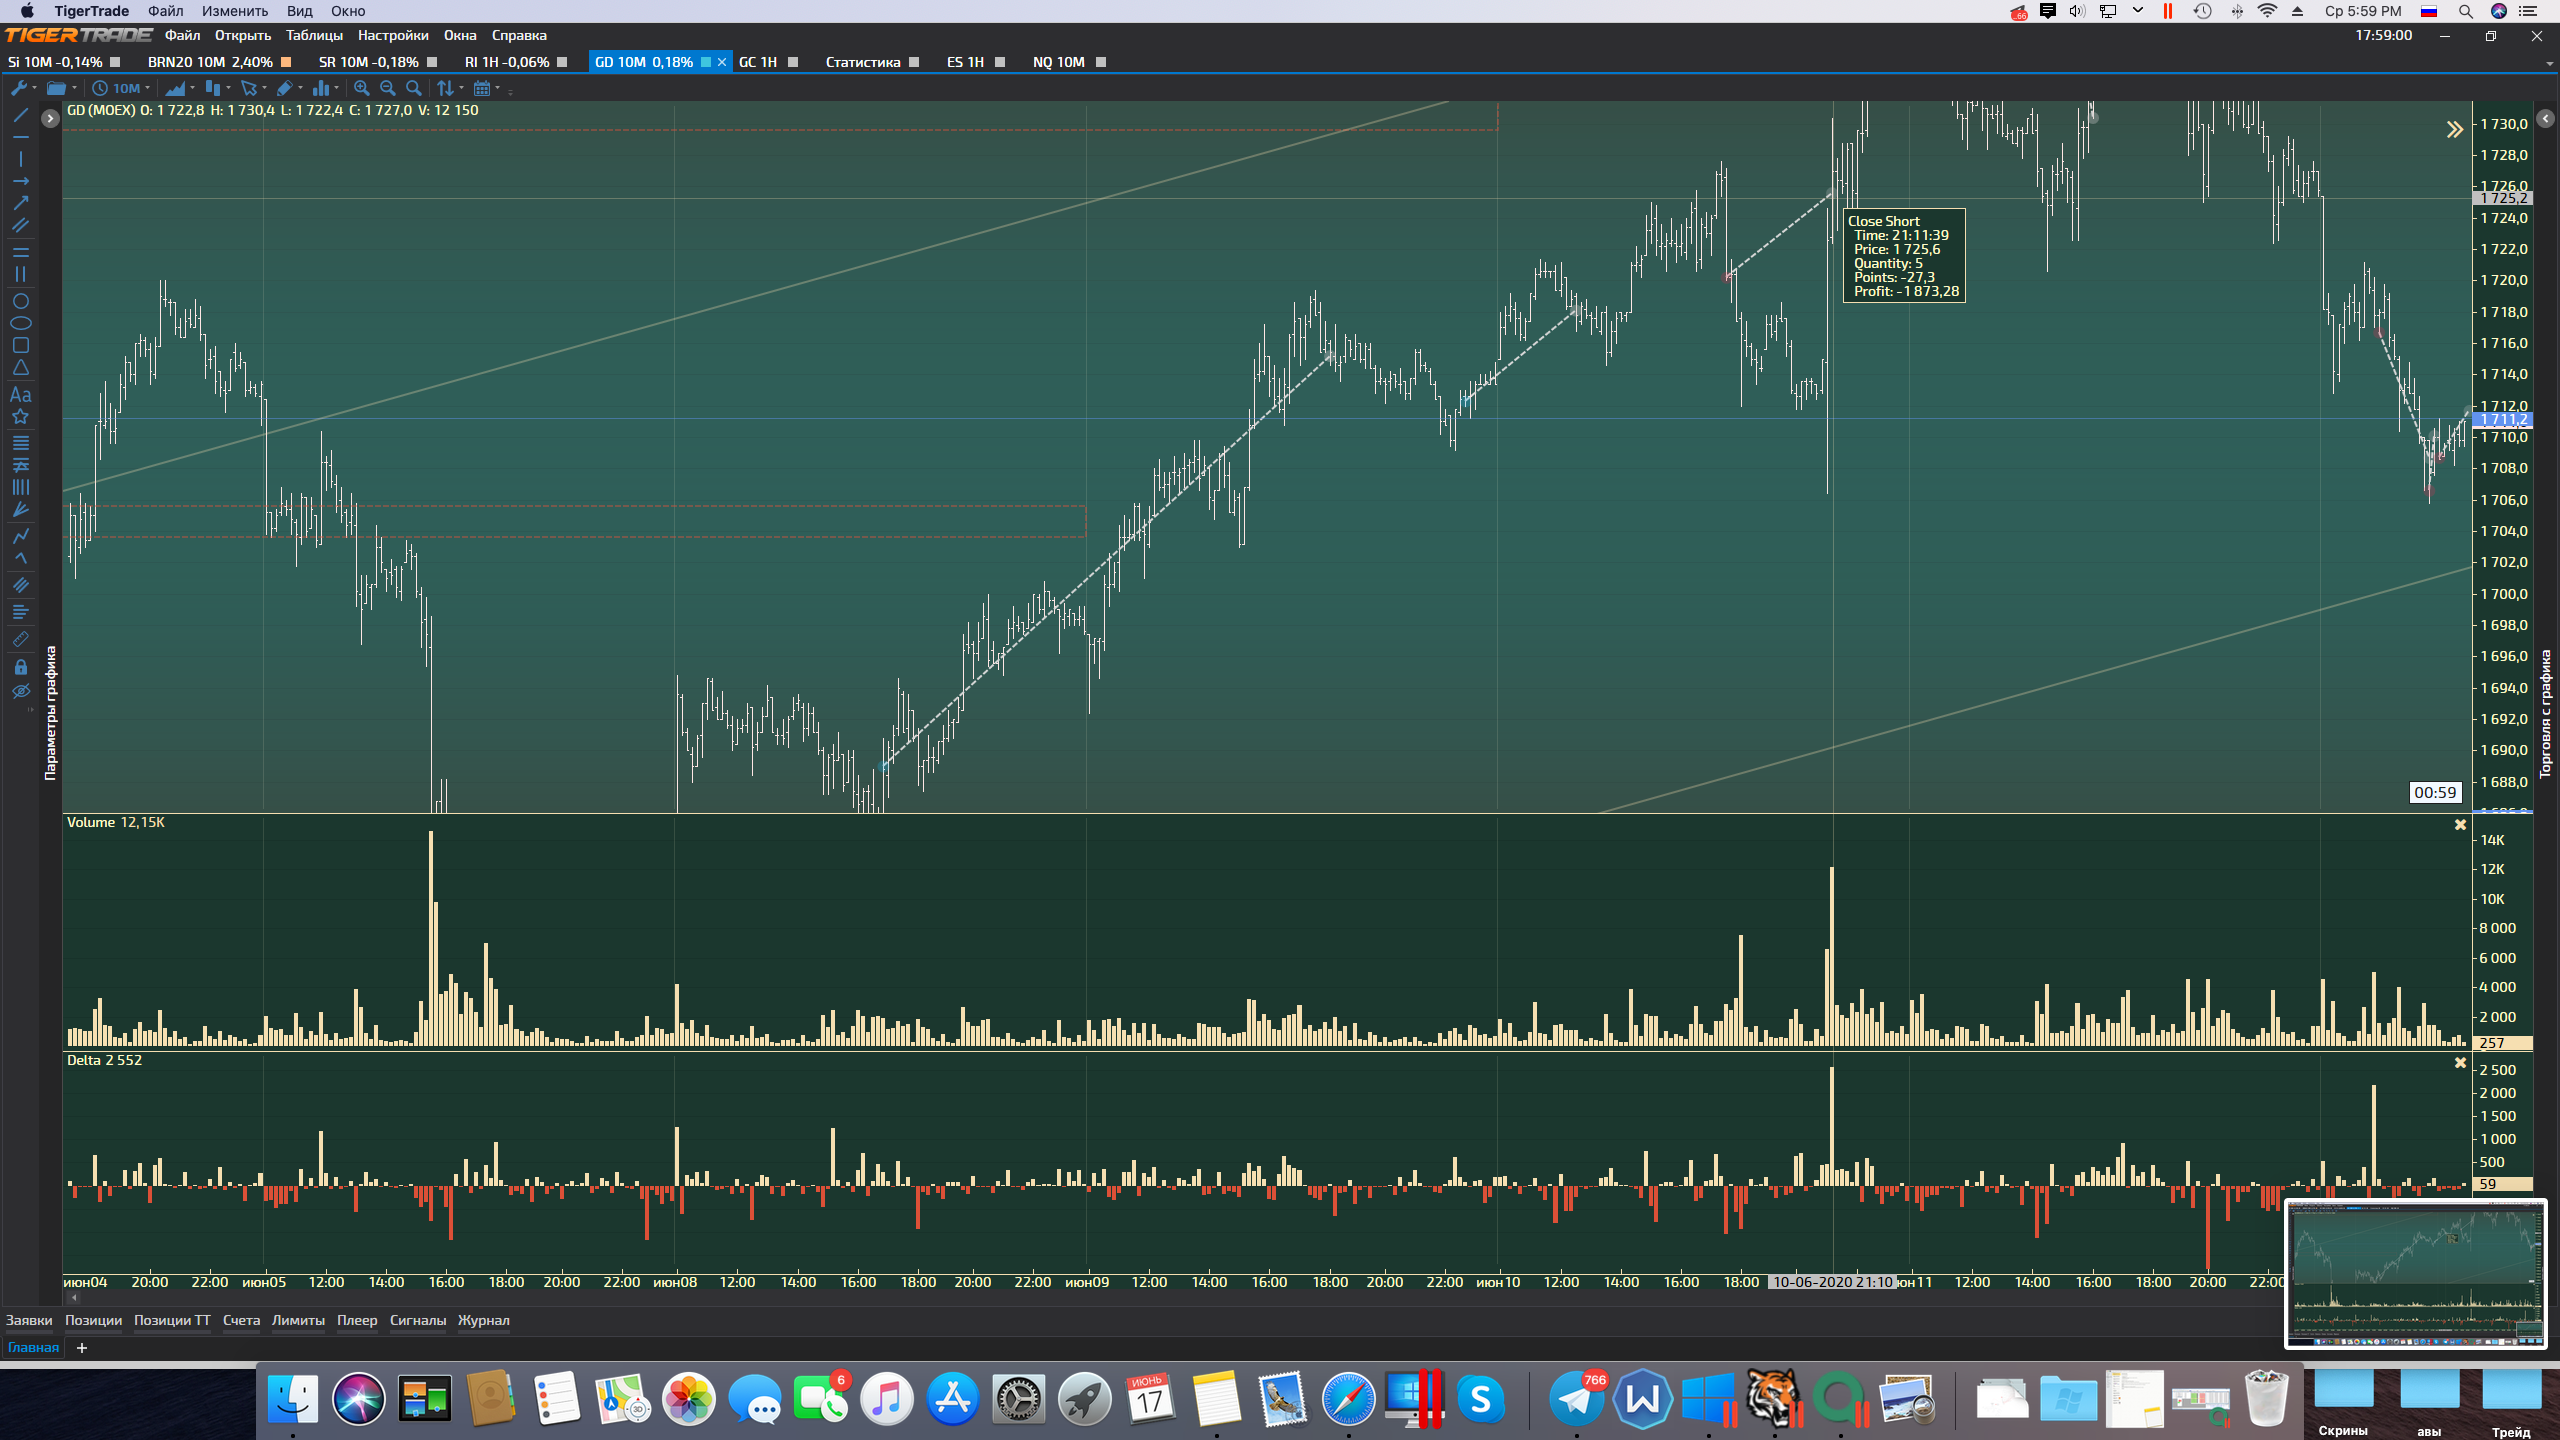Open the Позиции bottom panel link
The height and width of the screenshot is (1440, 2560).
(x=93, y=1320)
